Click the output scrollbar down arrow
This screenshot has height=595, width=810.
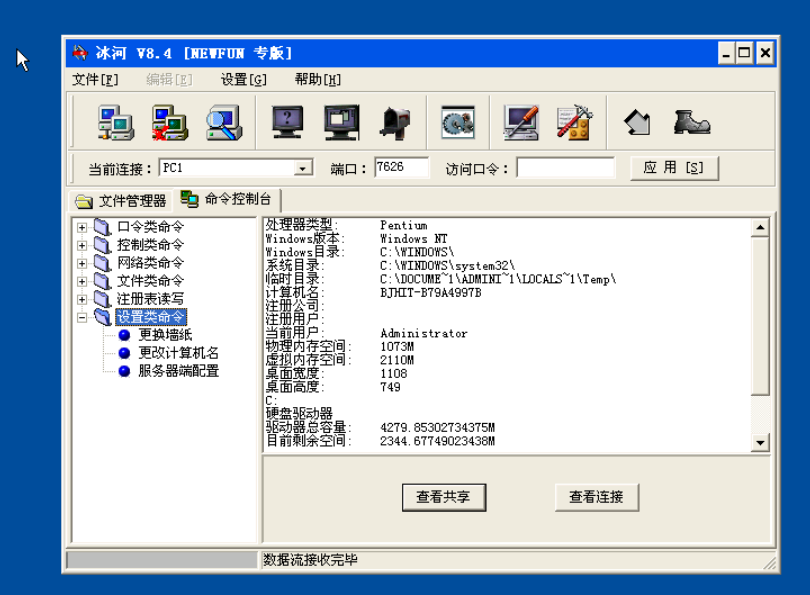click(x=760, y=443)
